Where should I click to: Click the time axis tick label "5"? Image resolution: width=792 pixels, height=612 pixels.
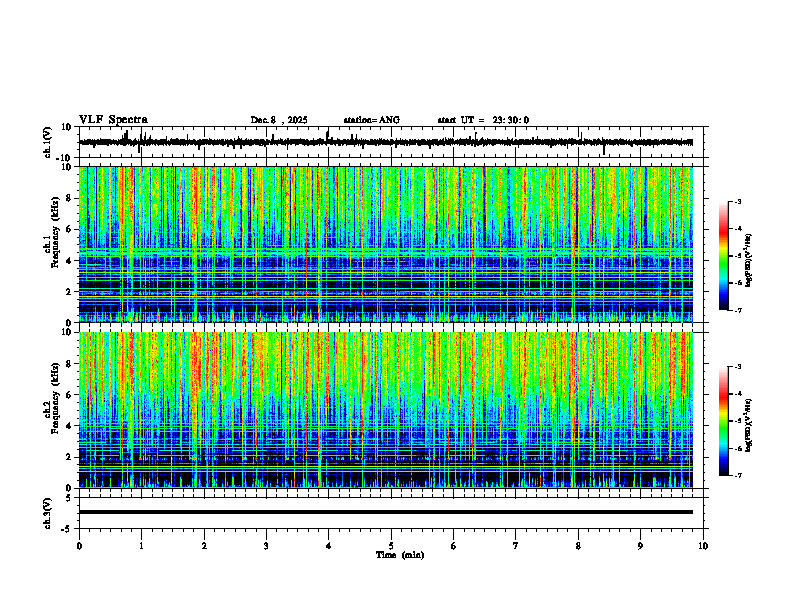(x=391, y=546)
